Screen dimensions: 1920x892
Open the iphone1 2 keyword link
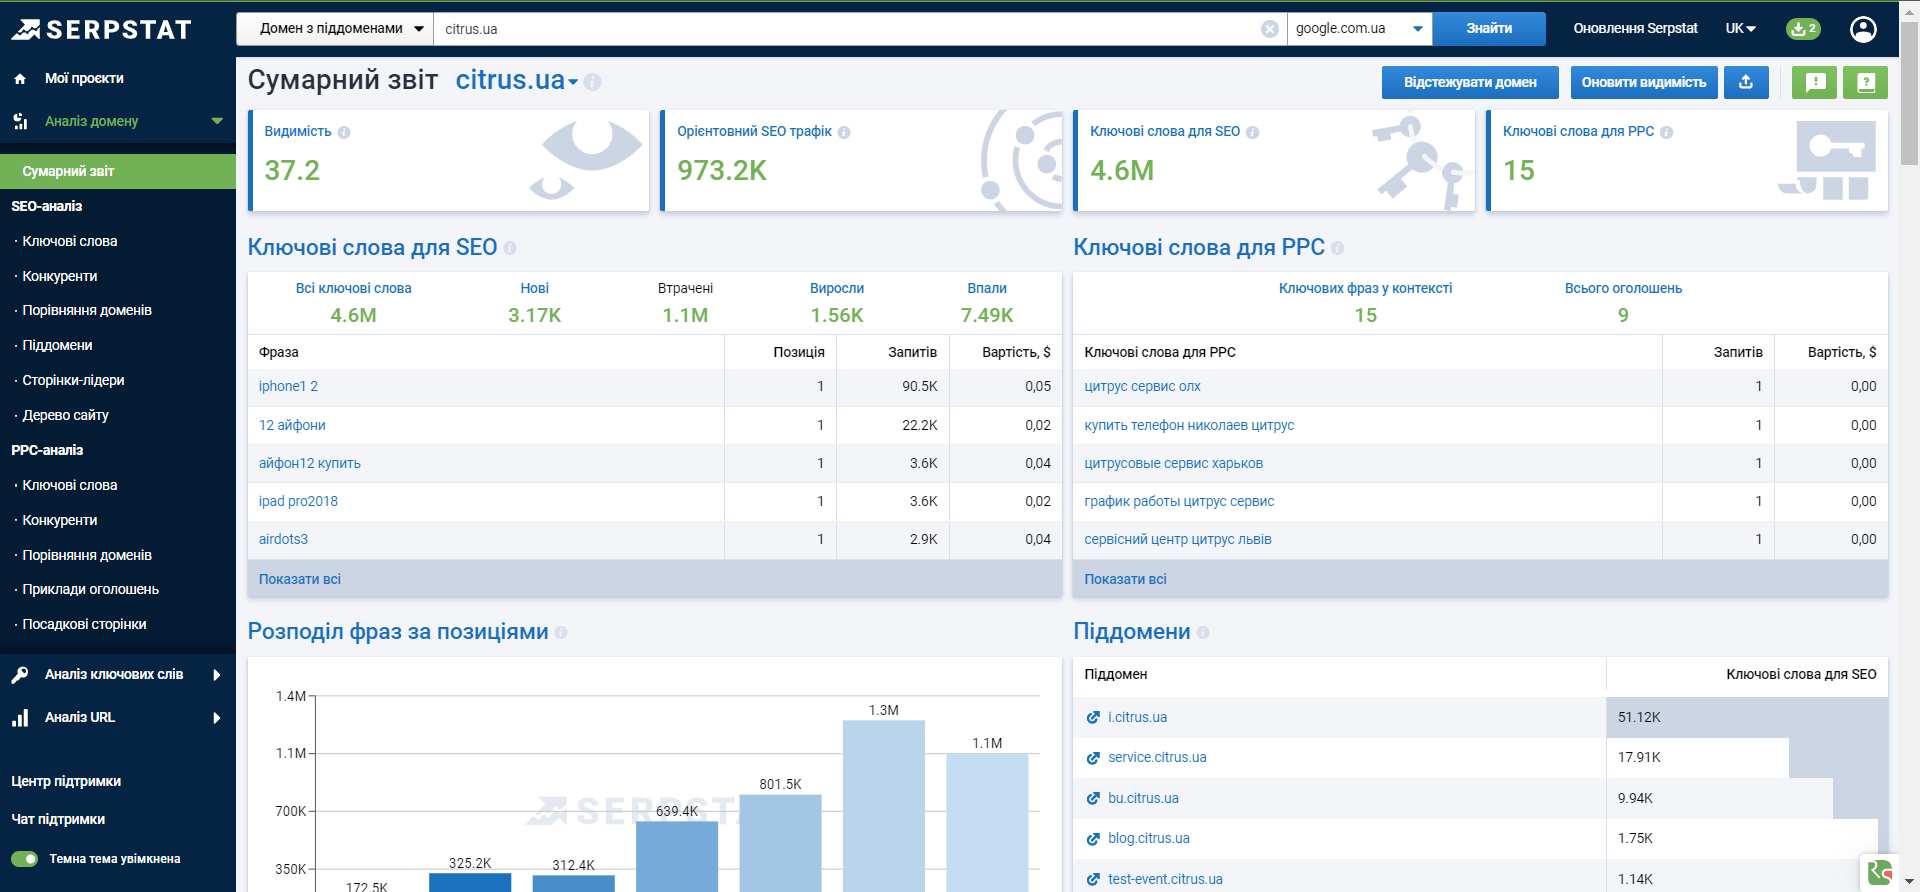288,386
